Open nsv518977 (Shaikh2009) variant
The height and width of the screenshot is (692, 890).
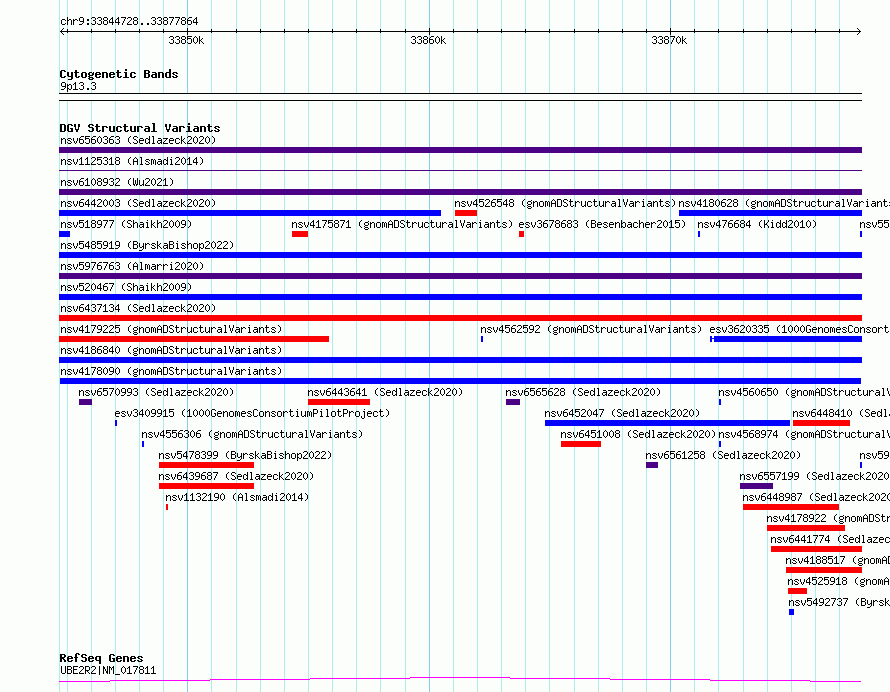click(x=126, y=224)
